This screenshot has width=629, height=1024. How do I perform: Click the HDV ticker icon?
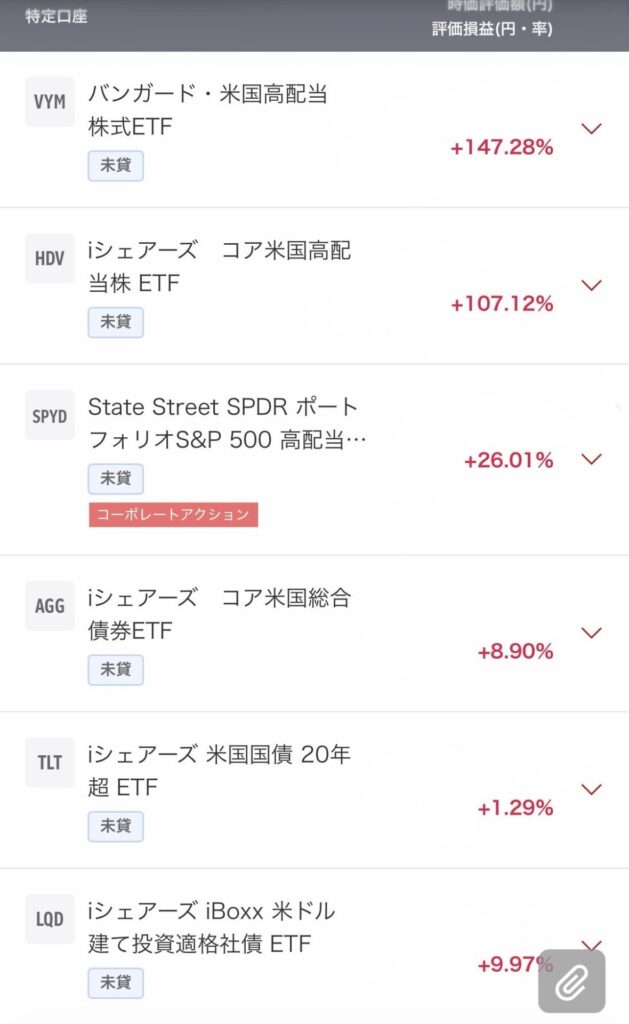click(x=50, y=258)
